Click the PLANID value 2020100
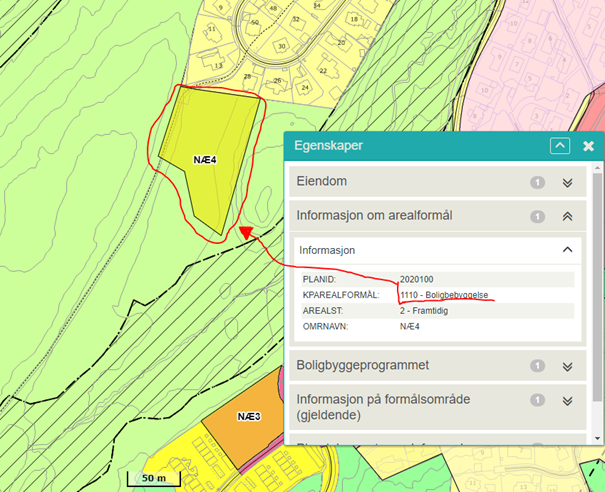 [x=416, y=279]
